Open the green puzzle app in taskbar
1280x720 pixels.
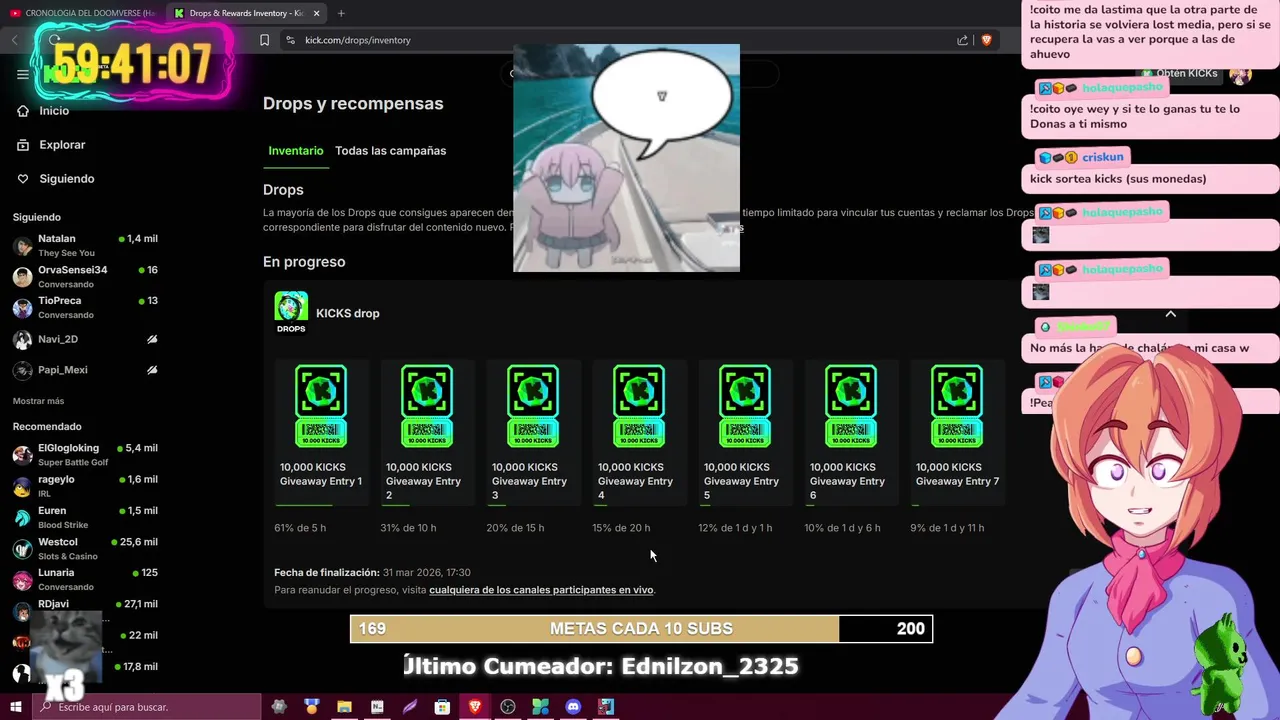[x=540, y=707]
